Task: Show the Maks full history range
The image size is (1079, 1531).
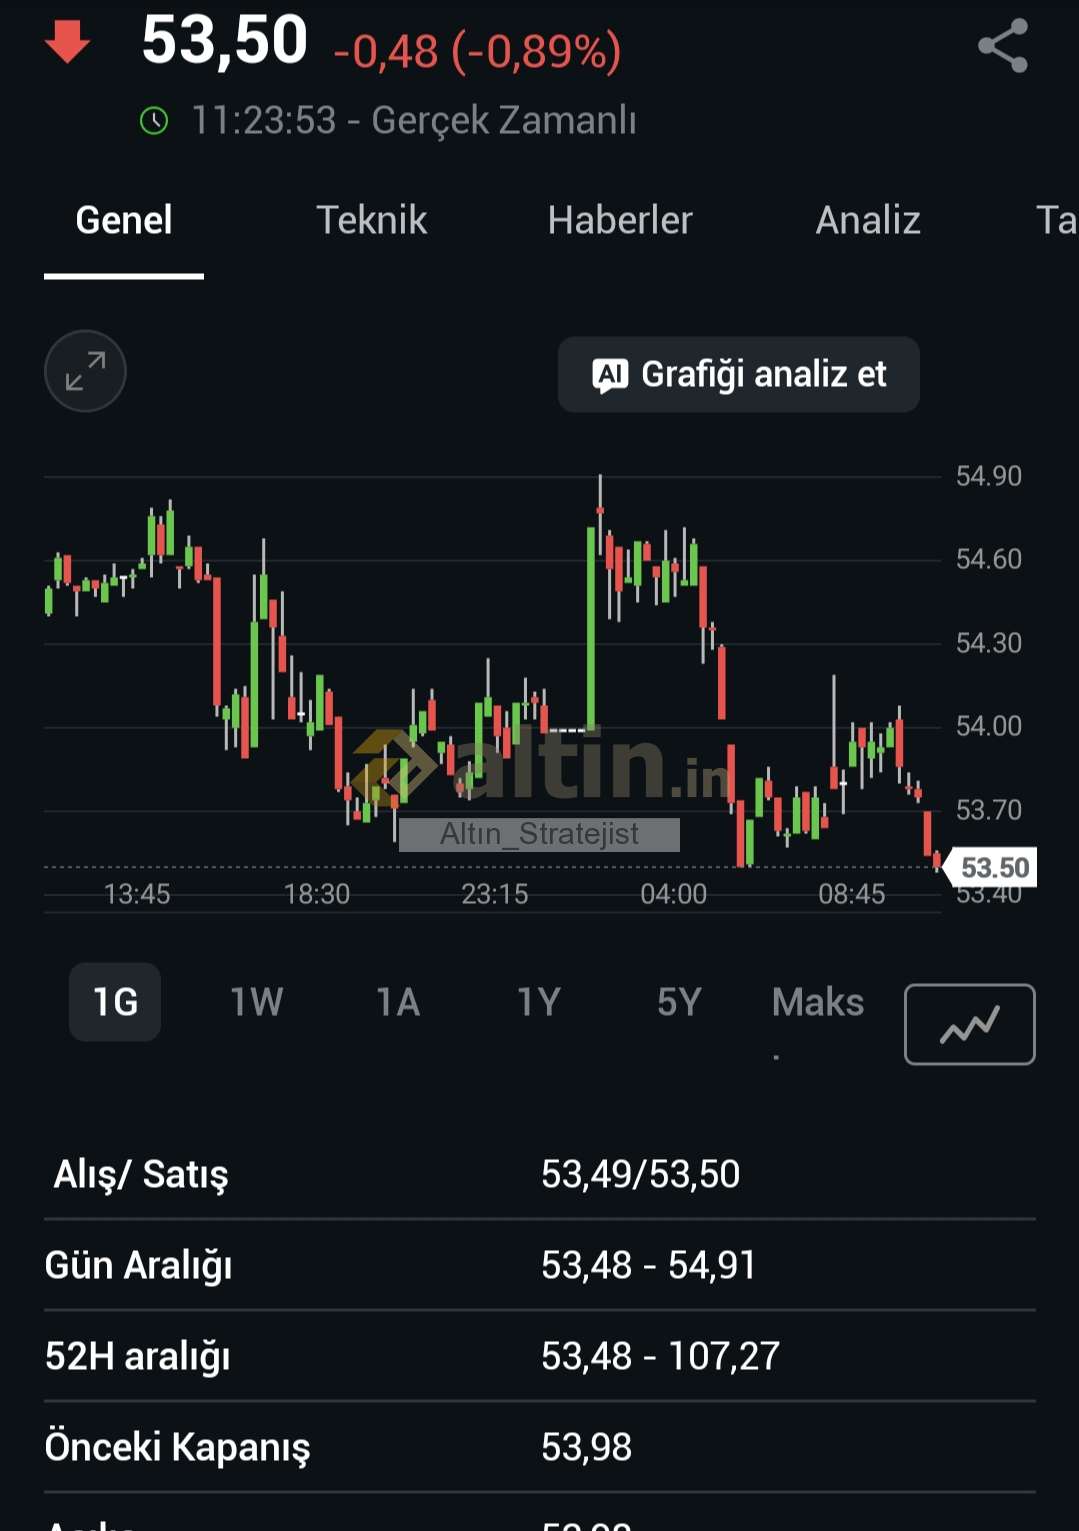Action: [817, 1002]
